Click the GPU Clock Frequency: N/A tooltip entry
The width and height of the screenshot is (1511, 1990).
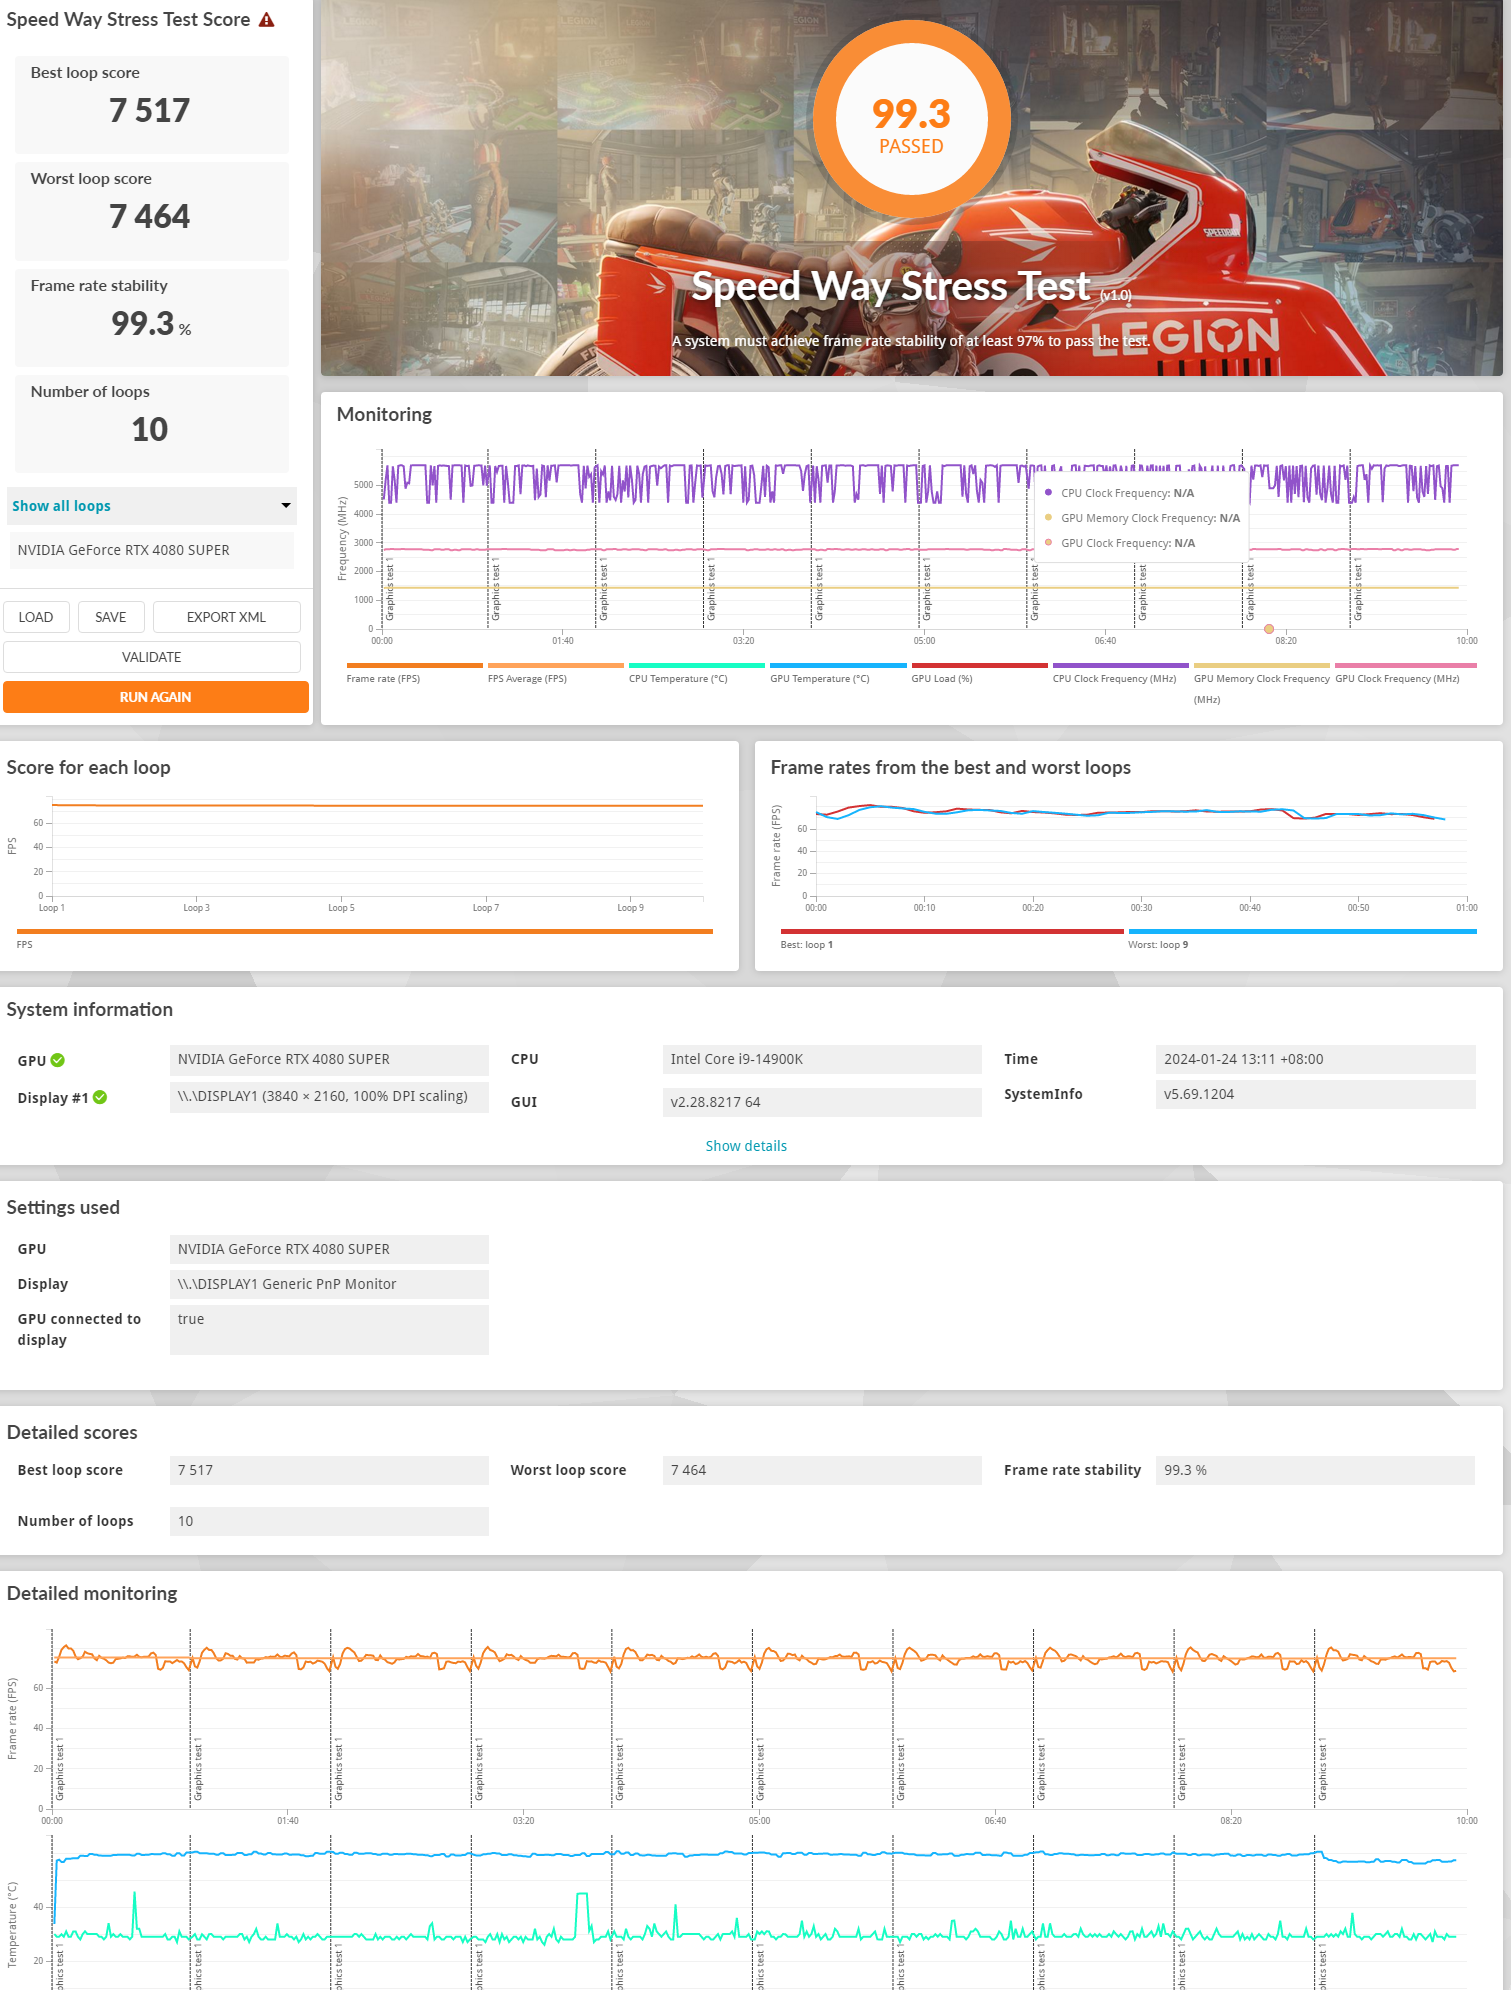1120,543
